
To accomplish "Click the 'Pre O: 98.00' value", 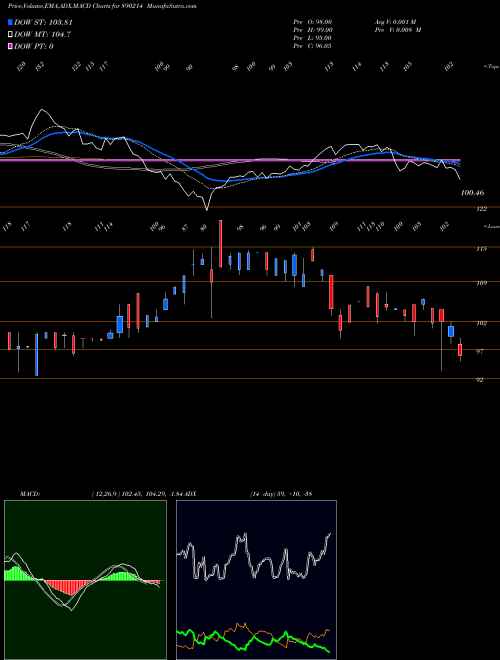I will tap(313, 22).
